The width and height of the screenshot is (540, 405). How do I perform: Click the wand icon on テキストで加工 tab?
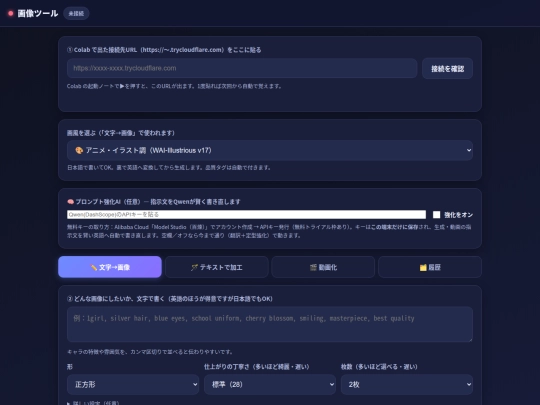coord(194,267)
